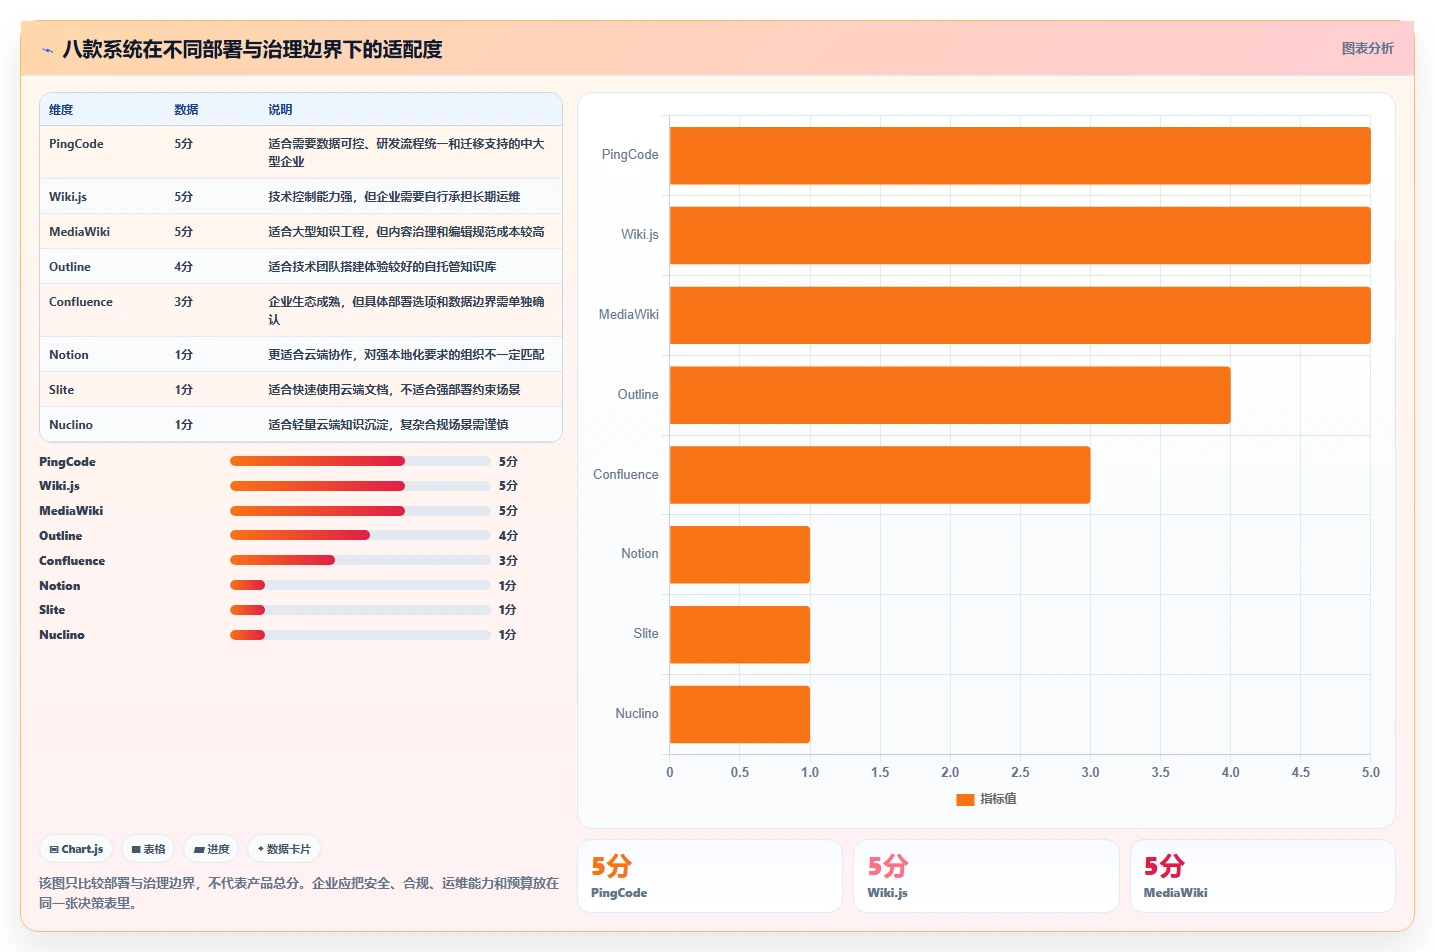The width and height of the screenshot is (1435, 952).
Task: Click the Wiki.js progress bar
Action: coord(360,486)
